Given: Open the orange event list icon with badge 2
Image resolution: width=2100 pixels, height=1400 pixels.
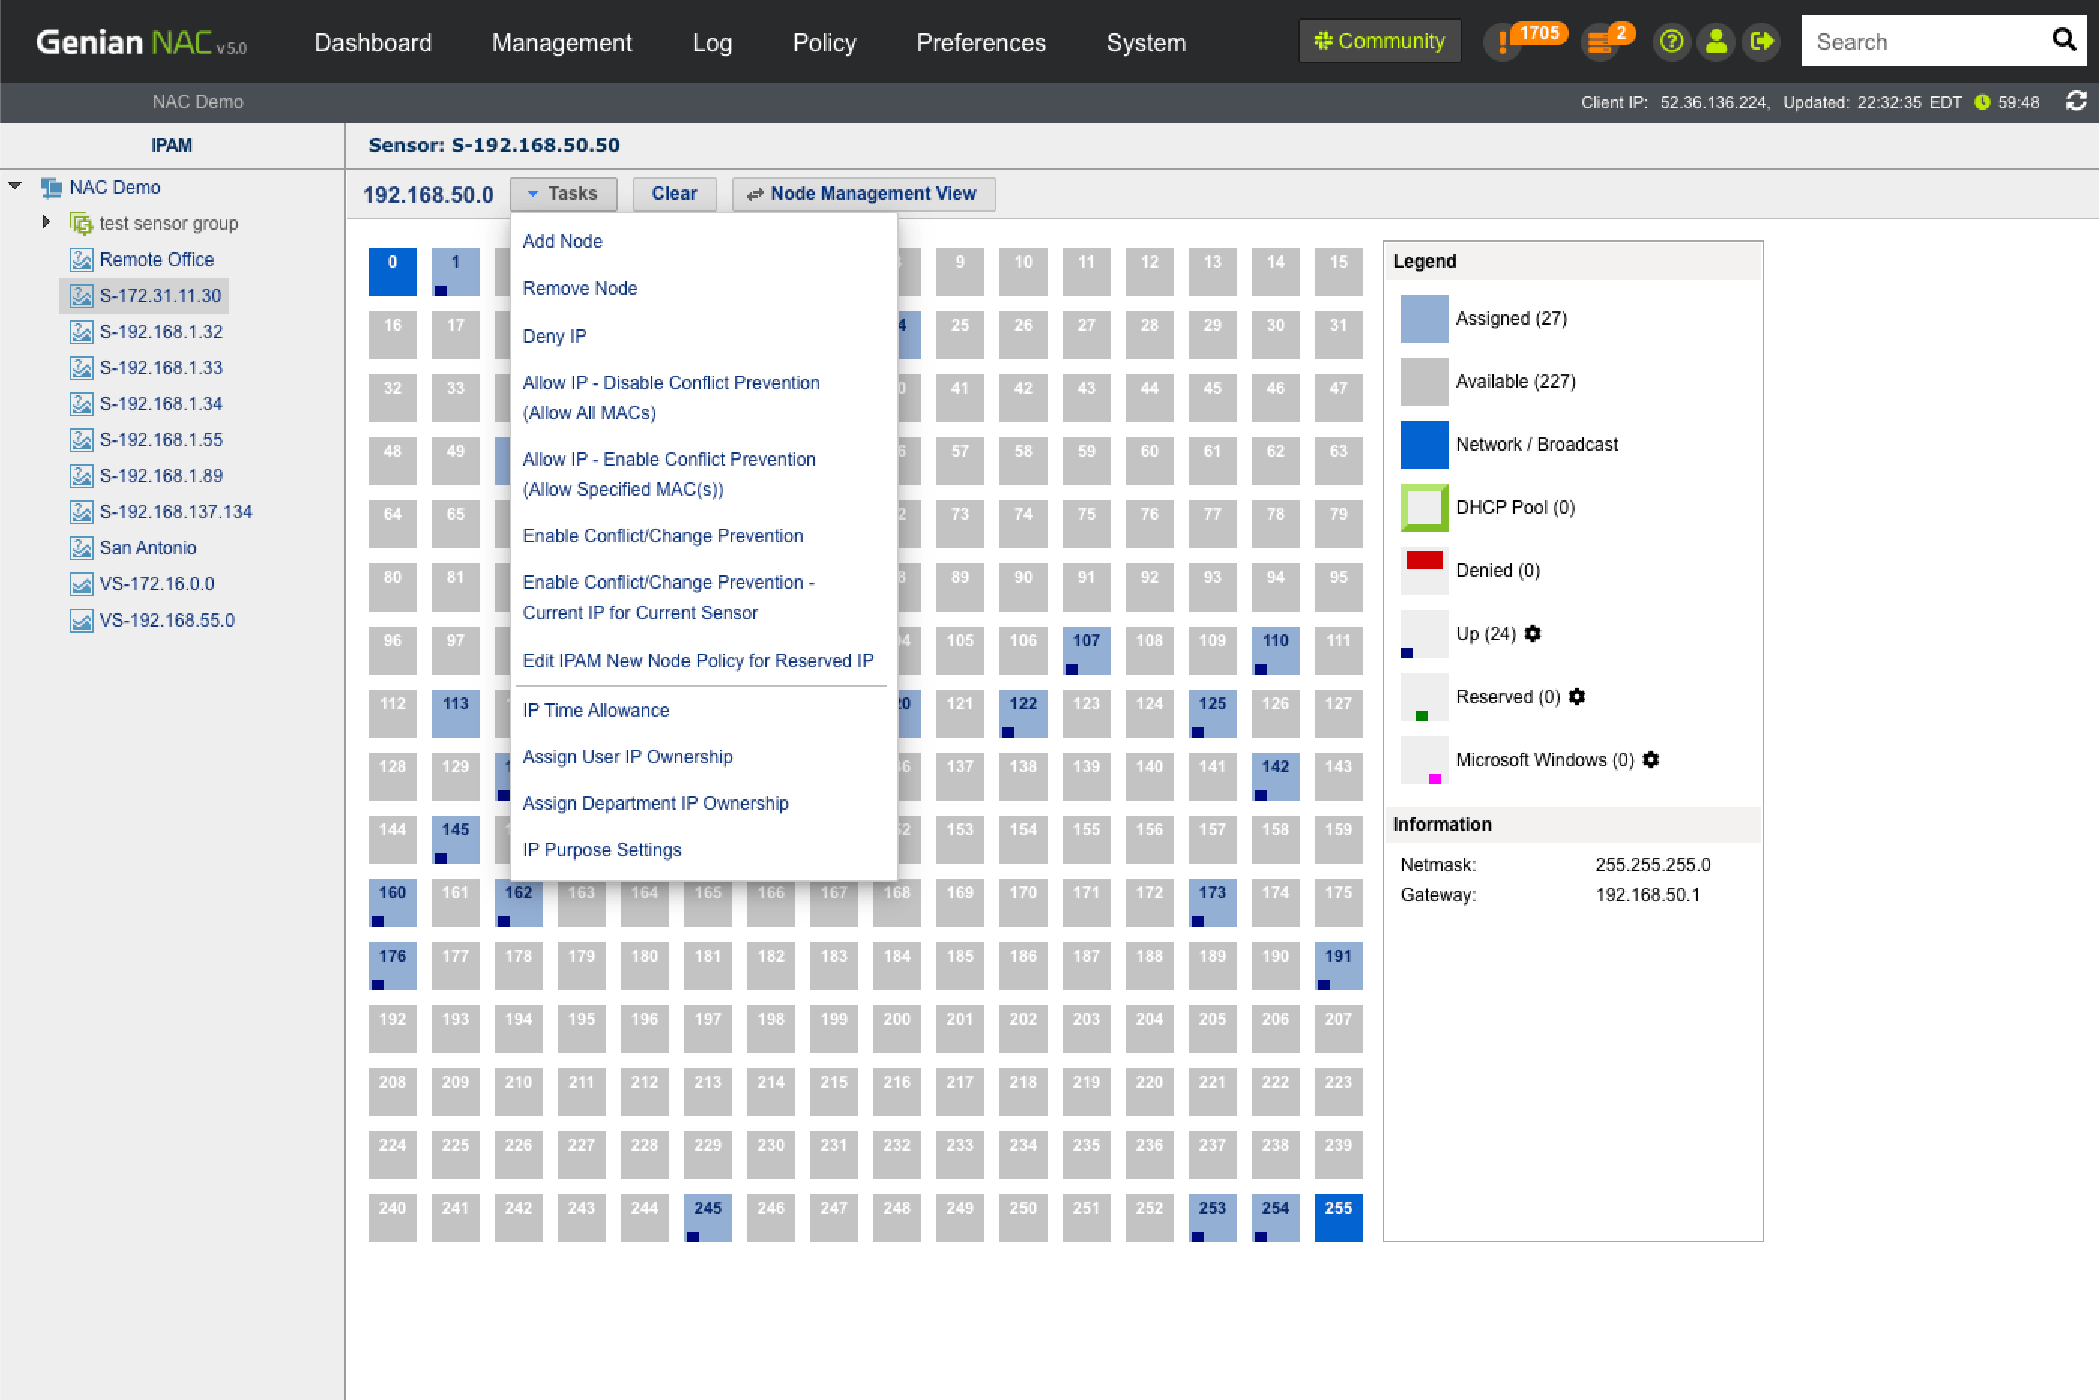Looking at the screenshot, I should click(x=1601, y=42).
